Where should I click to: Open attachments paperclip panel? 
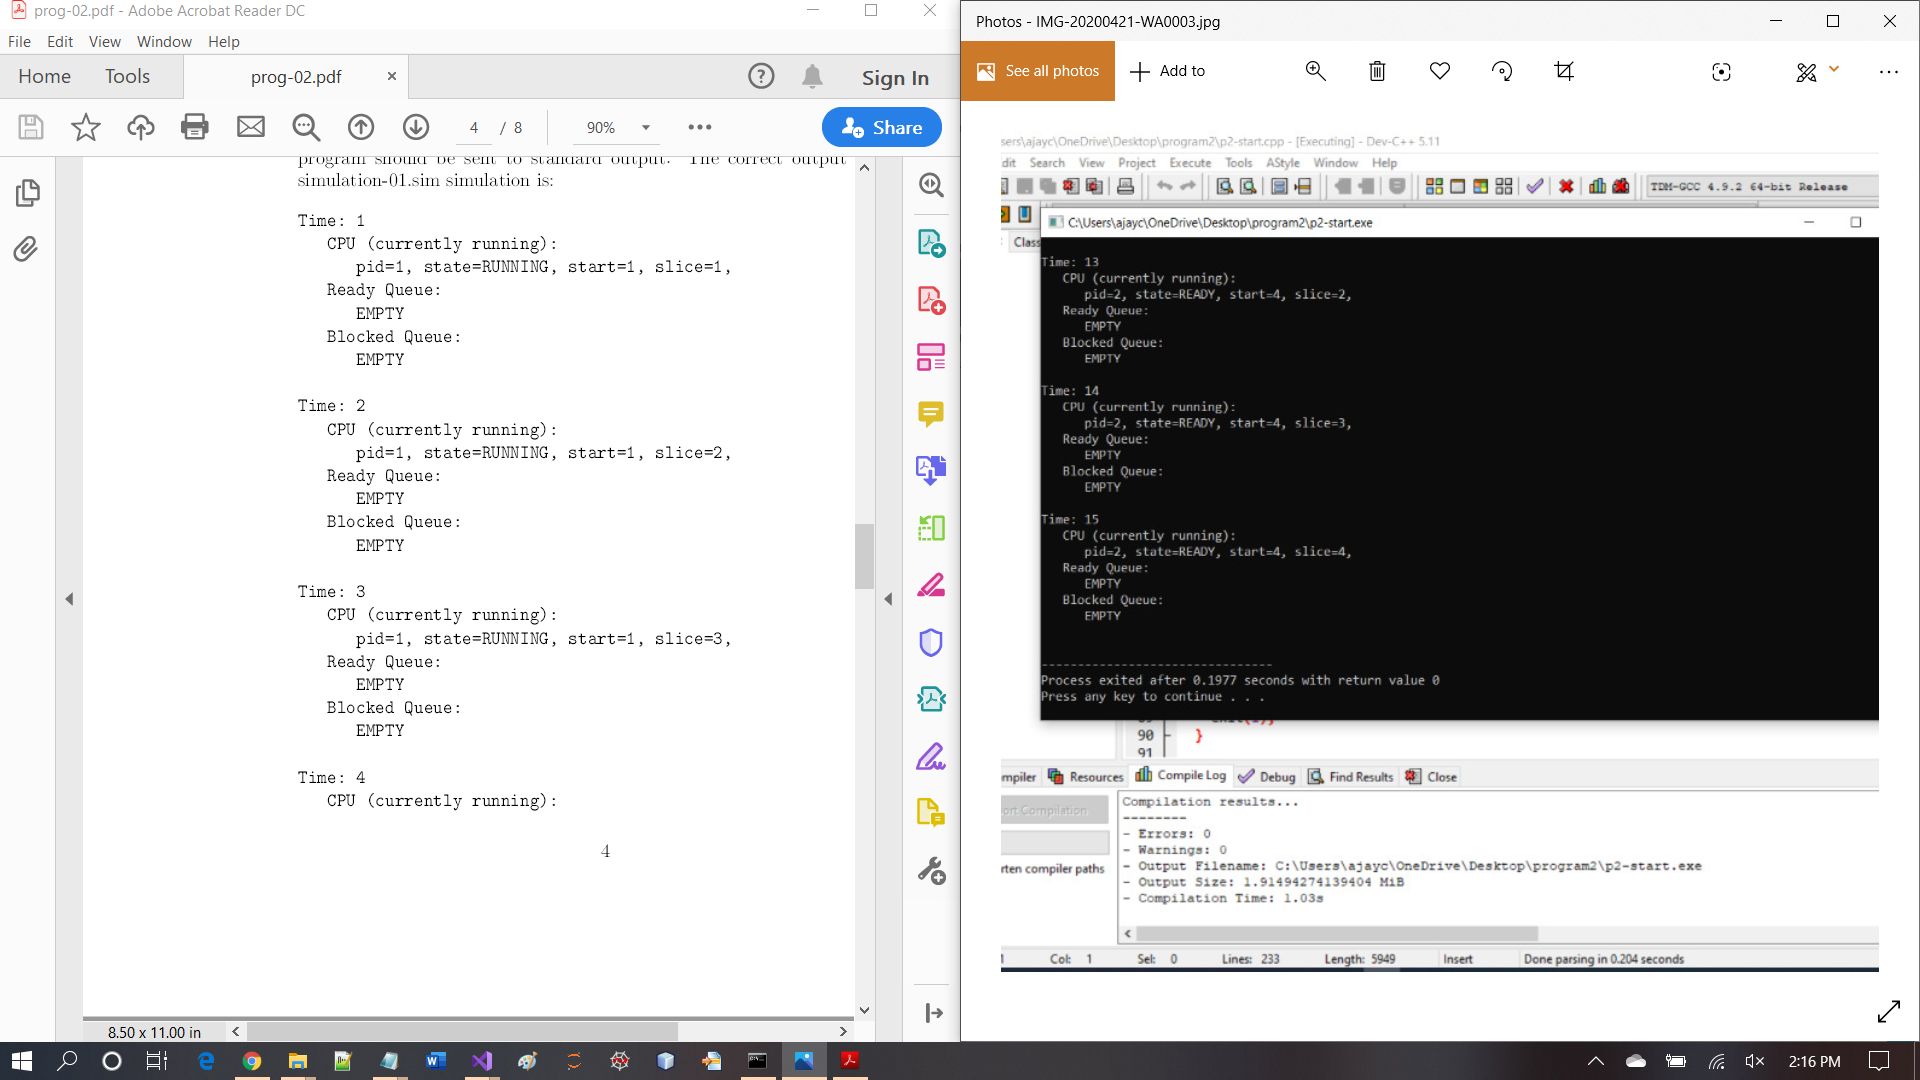click(x=26, y=249)
